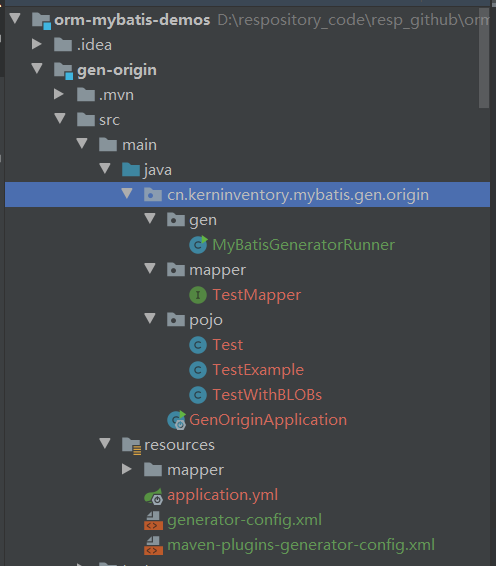Select the gen-origin module label

117,70
